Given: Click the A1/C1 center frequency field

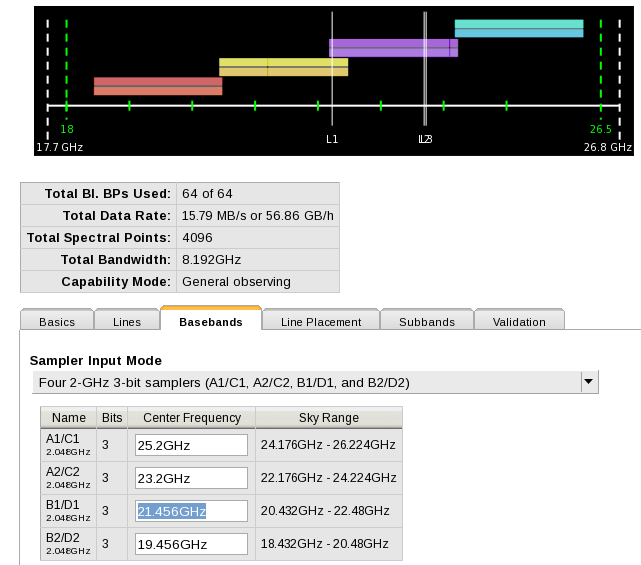Looking at the screenshot, I should (x=191, y=445).
